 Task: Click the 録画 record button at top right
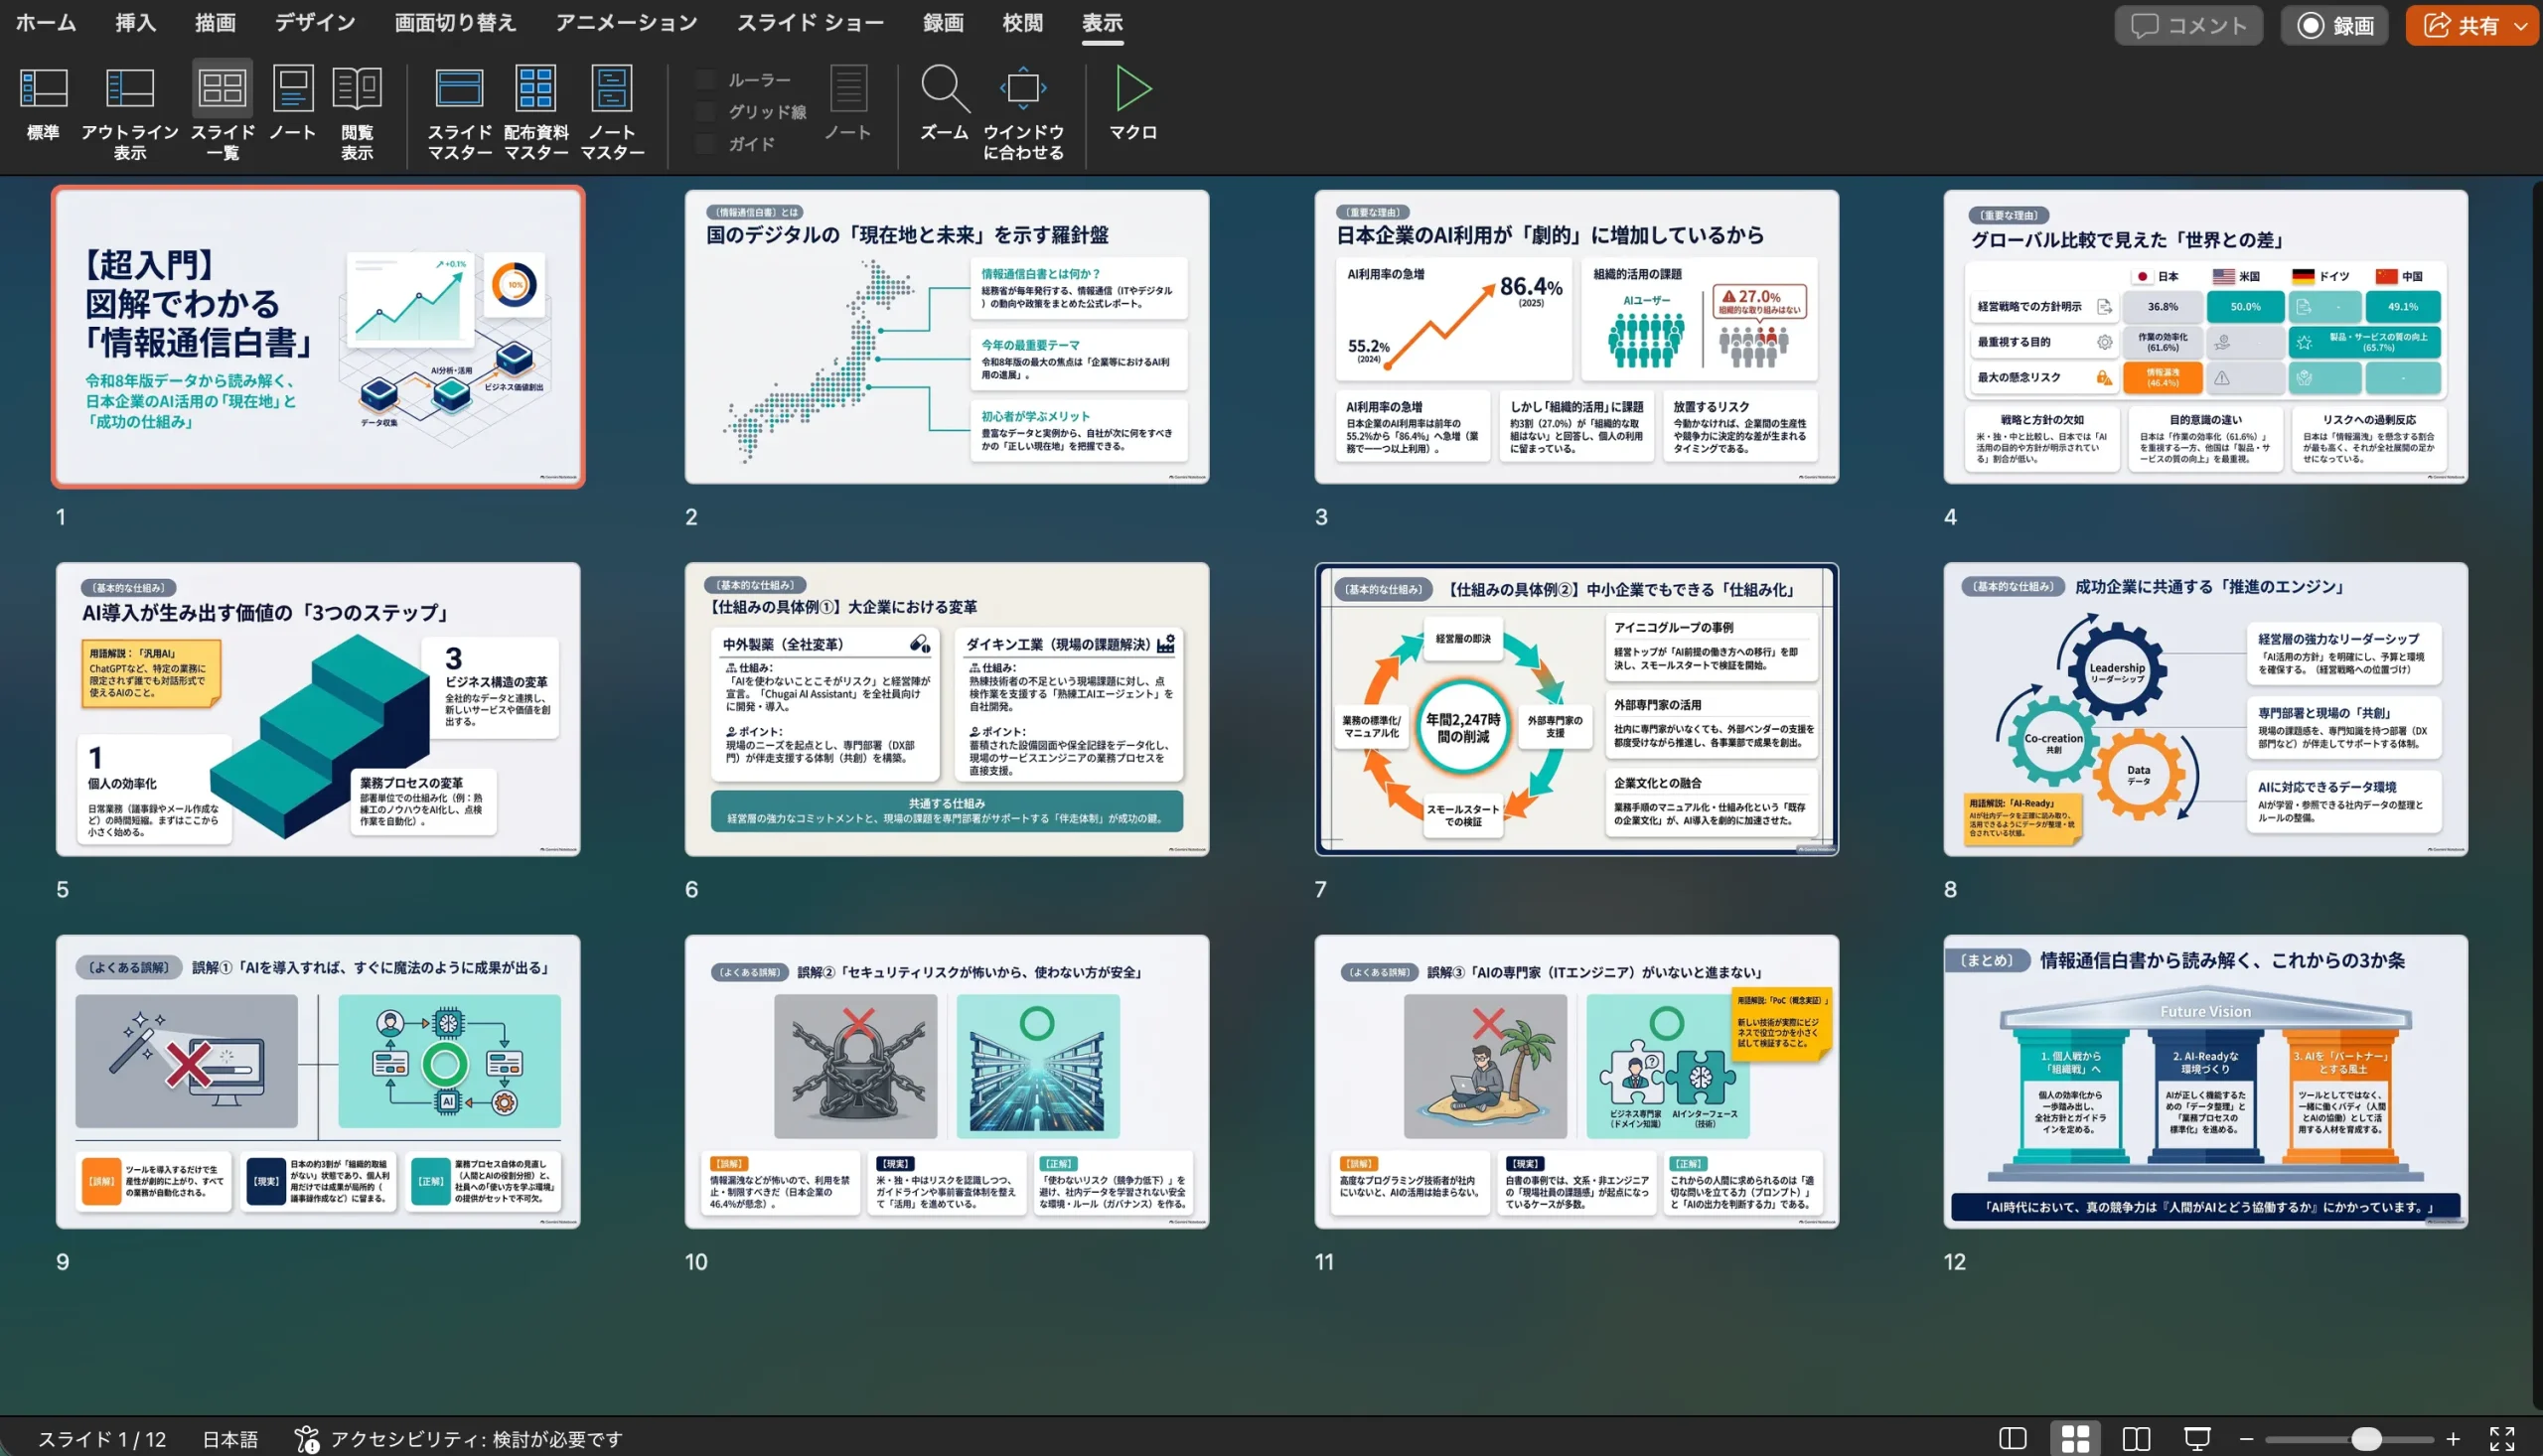point(2335,26)
